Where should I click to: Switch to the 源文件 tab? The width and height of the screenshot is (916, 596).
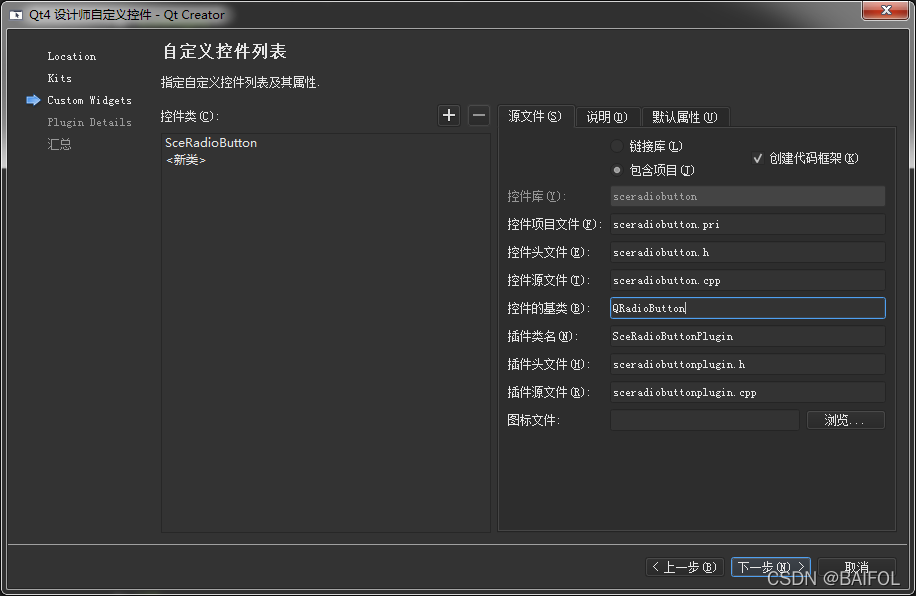coord(535,116)
